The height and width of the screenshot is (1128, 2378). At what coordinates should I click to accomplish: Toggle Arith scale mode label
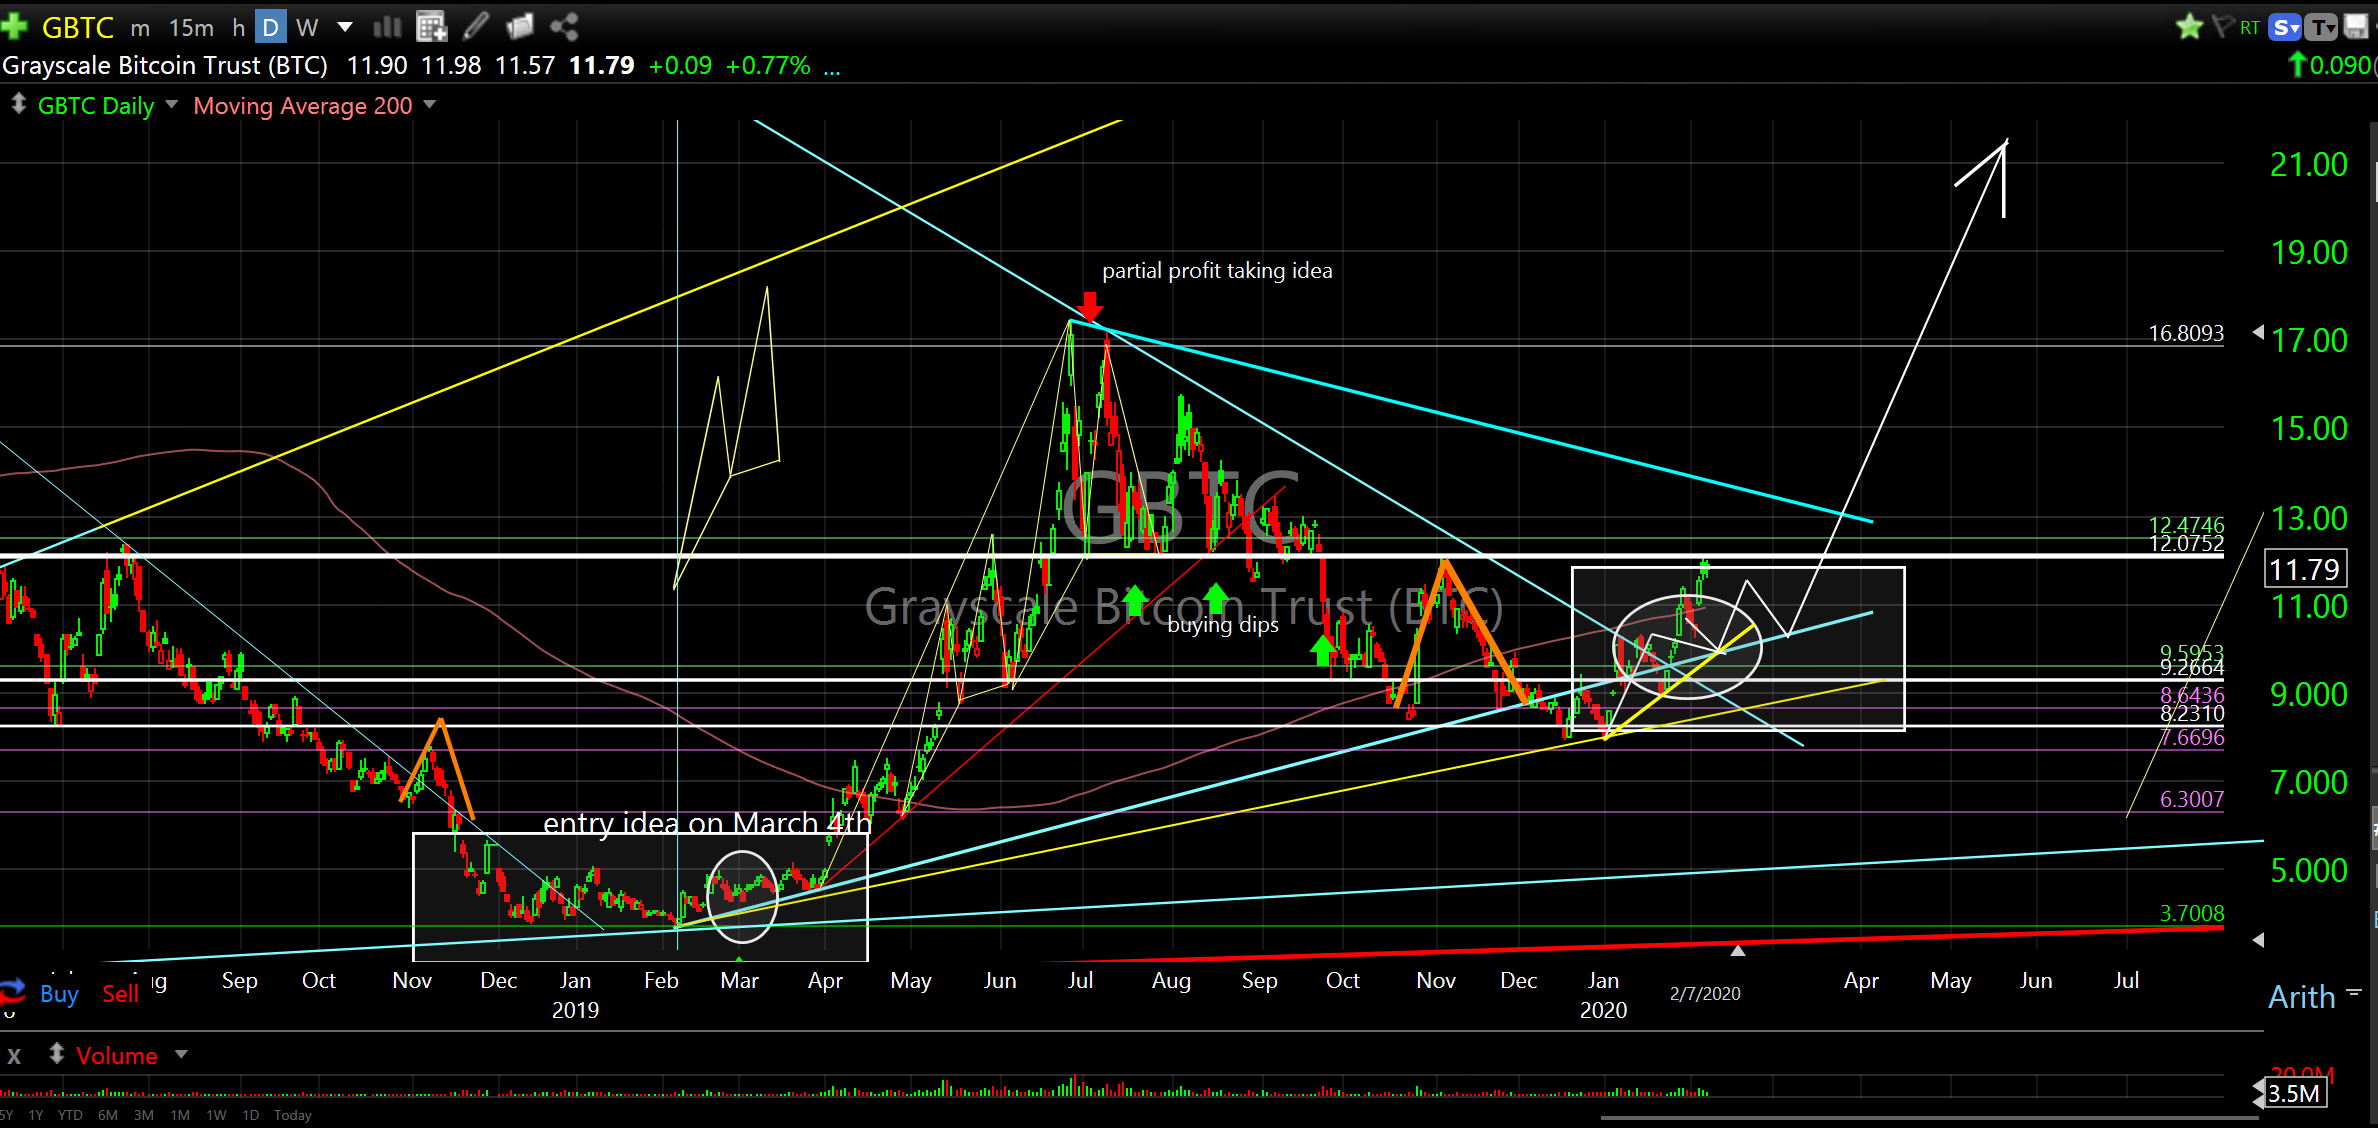[x=2301, y=997]
